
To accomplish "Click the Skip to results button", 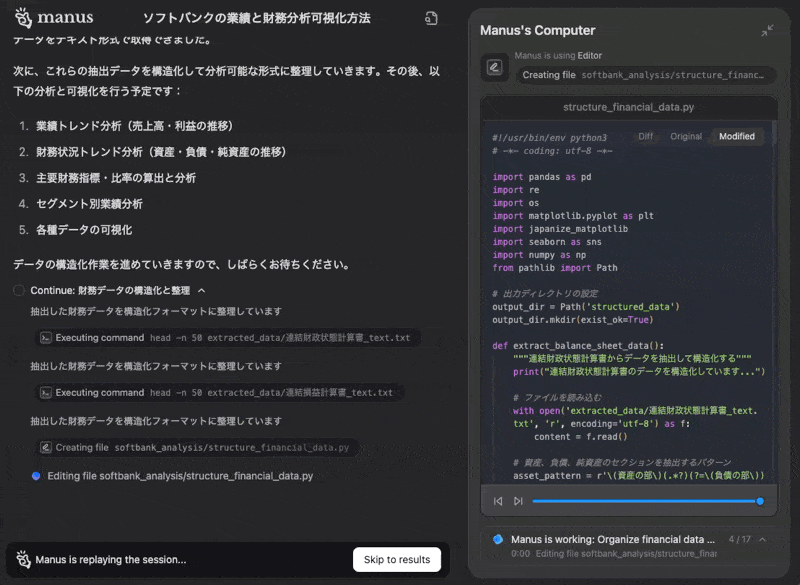I will [396, 560].
